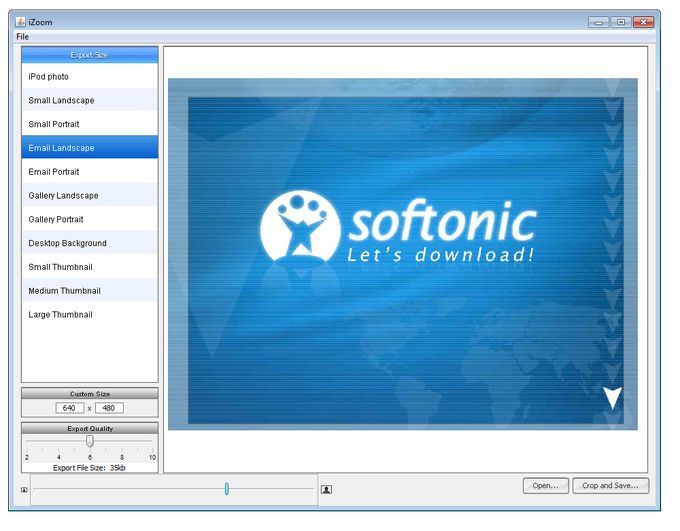The image size is (680, 531).
Task: Select iPod photo export size
Action: tap(89, 77)
